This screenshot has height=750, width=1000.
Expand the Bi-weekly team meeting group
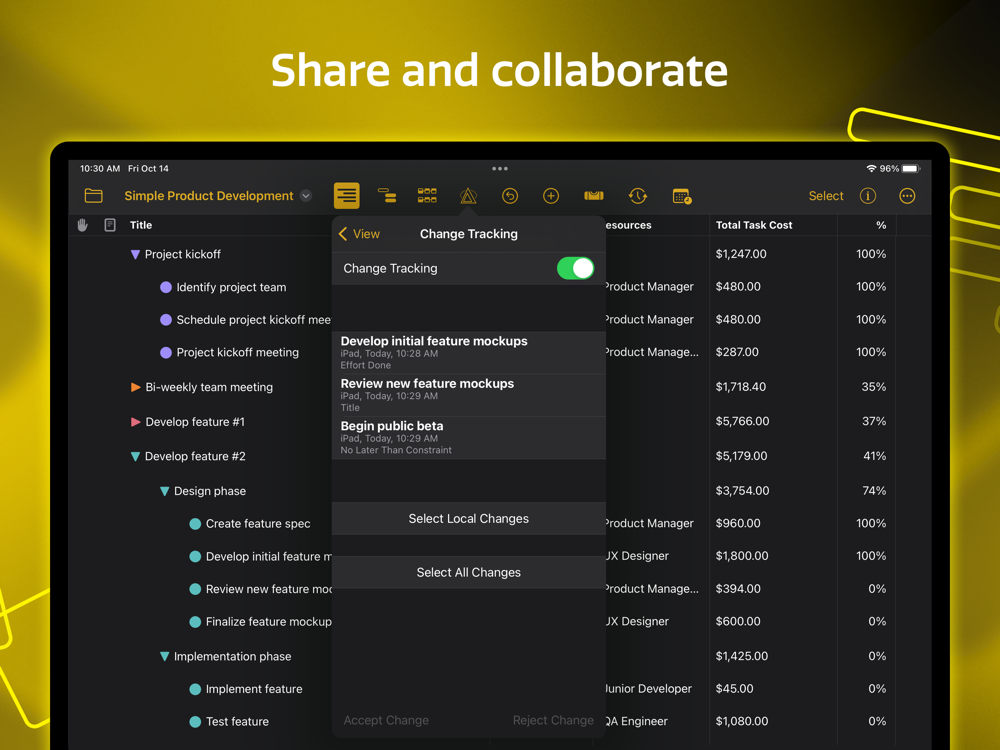pyautogui.click(x=135, y=387)
